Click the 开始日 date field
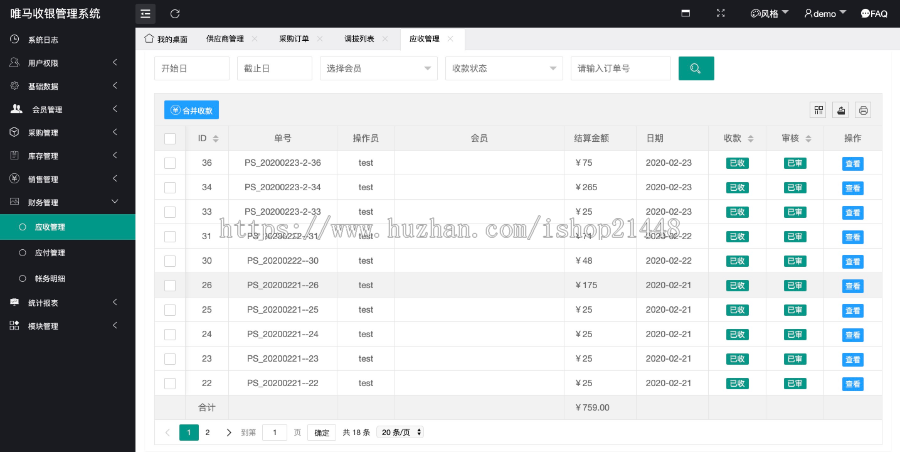 pos(192,68)
